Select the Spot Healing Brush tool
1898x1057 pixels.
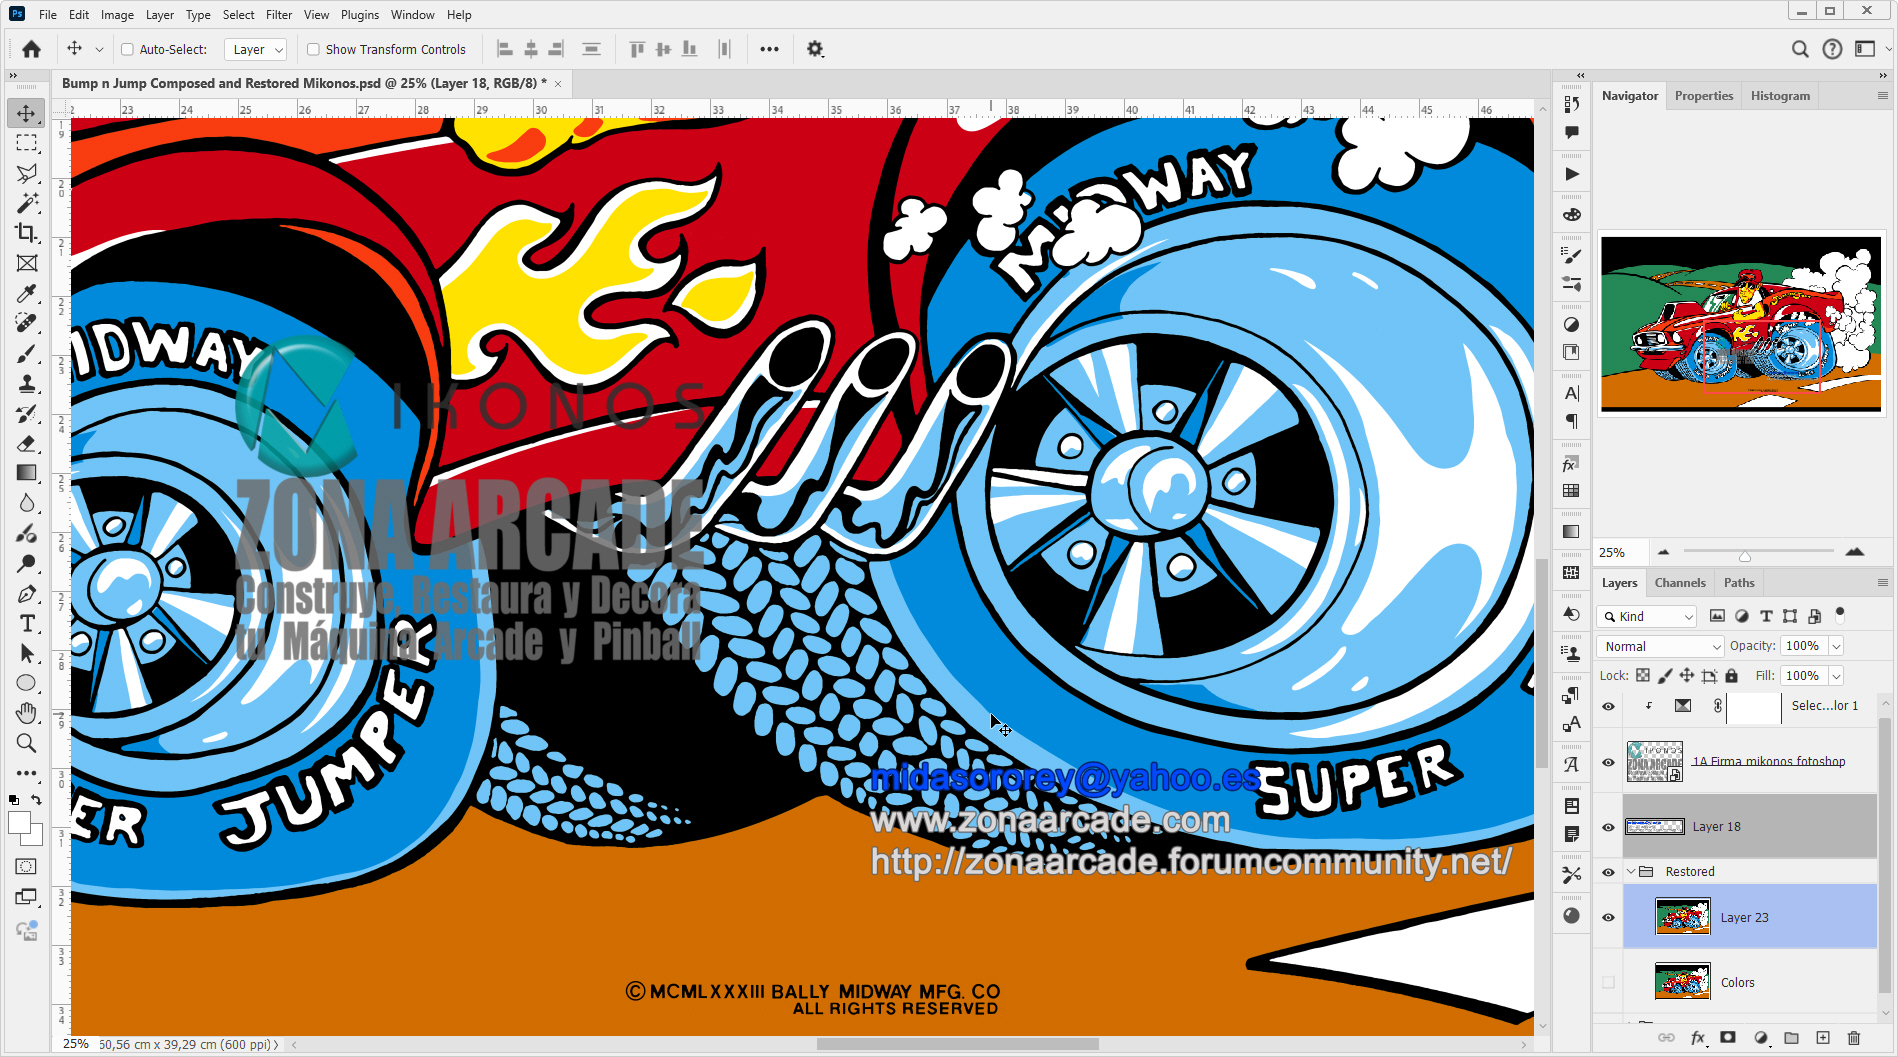pos(27,323)
